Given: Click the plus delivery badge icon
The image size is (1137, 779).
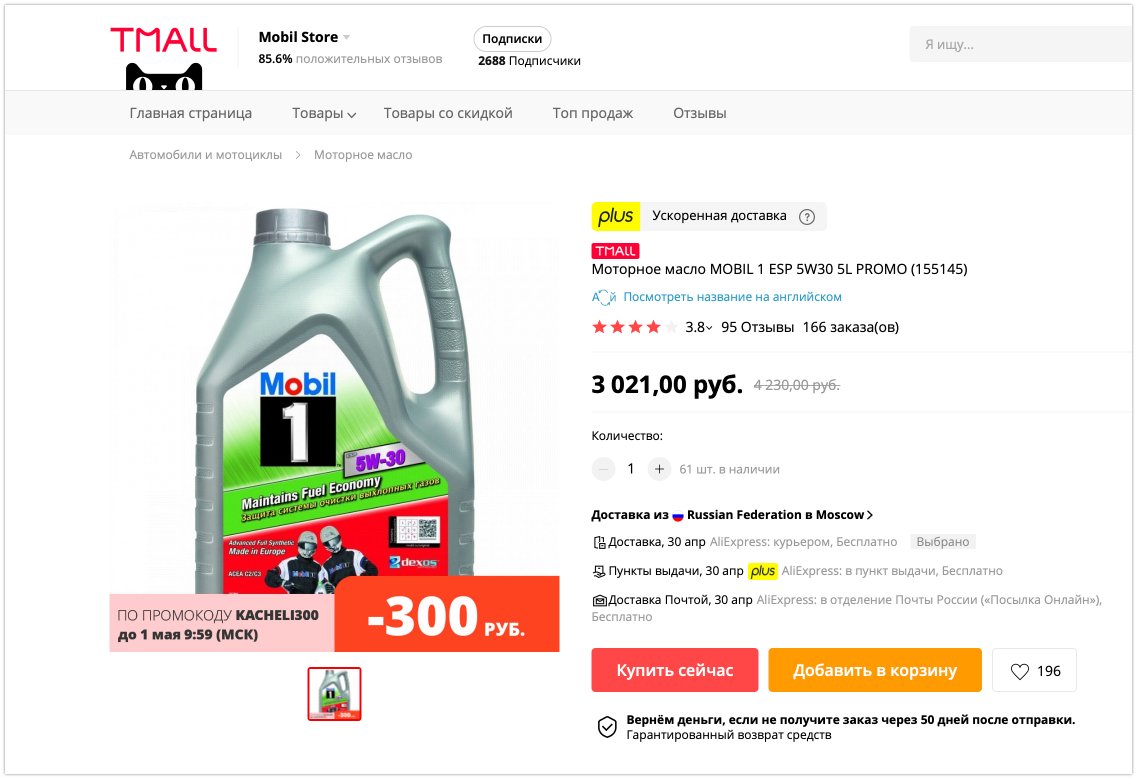Looking at the screenshot, I should (616, 216).
